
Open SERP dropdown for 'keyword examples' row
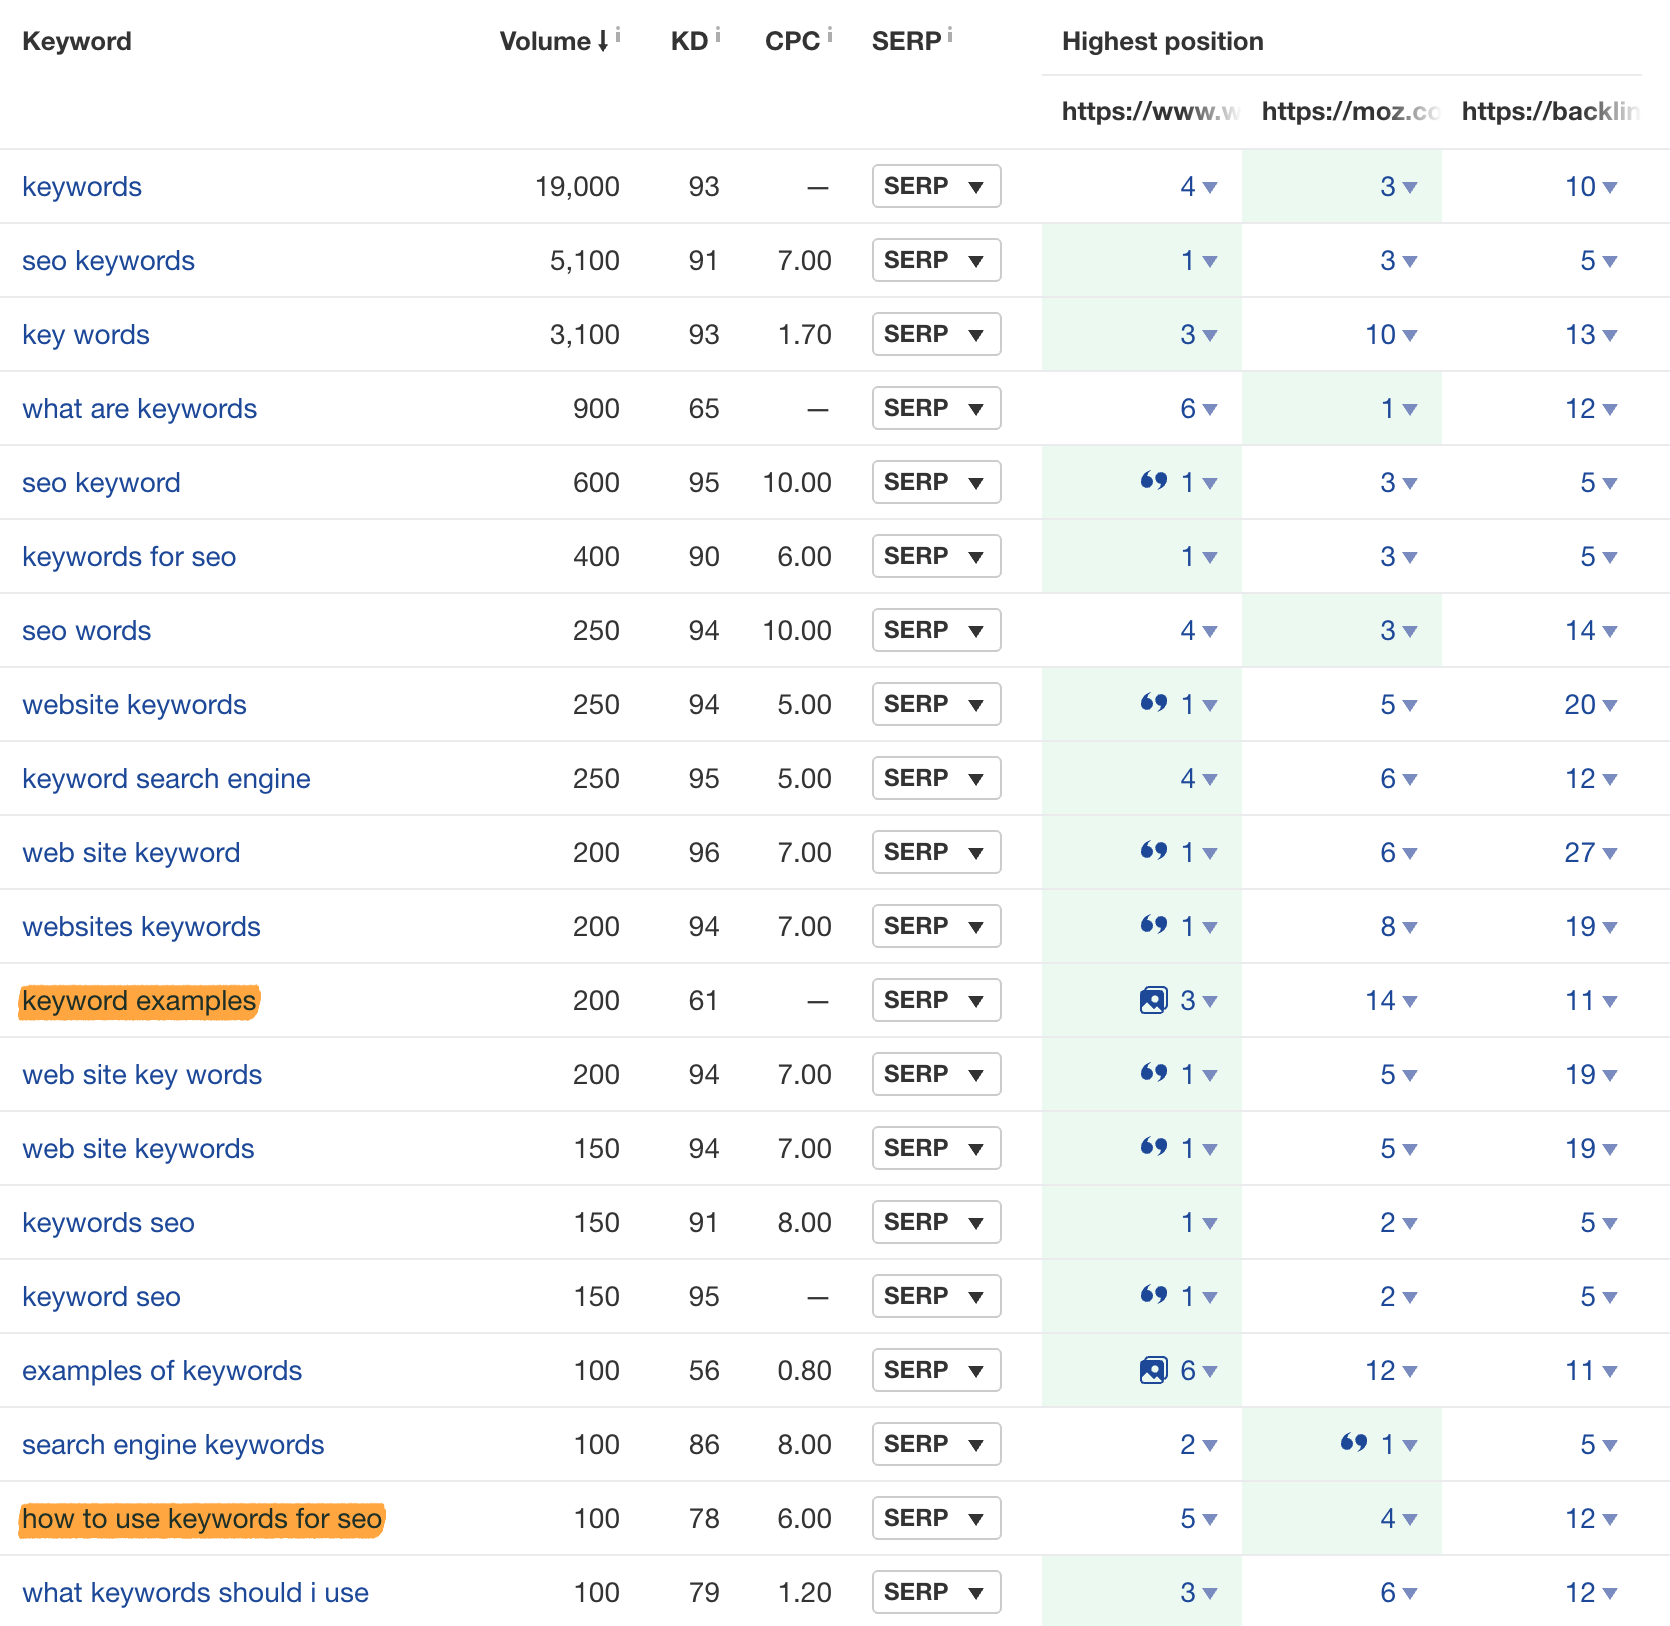point(936,1001)
